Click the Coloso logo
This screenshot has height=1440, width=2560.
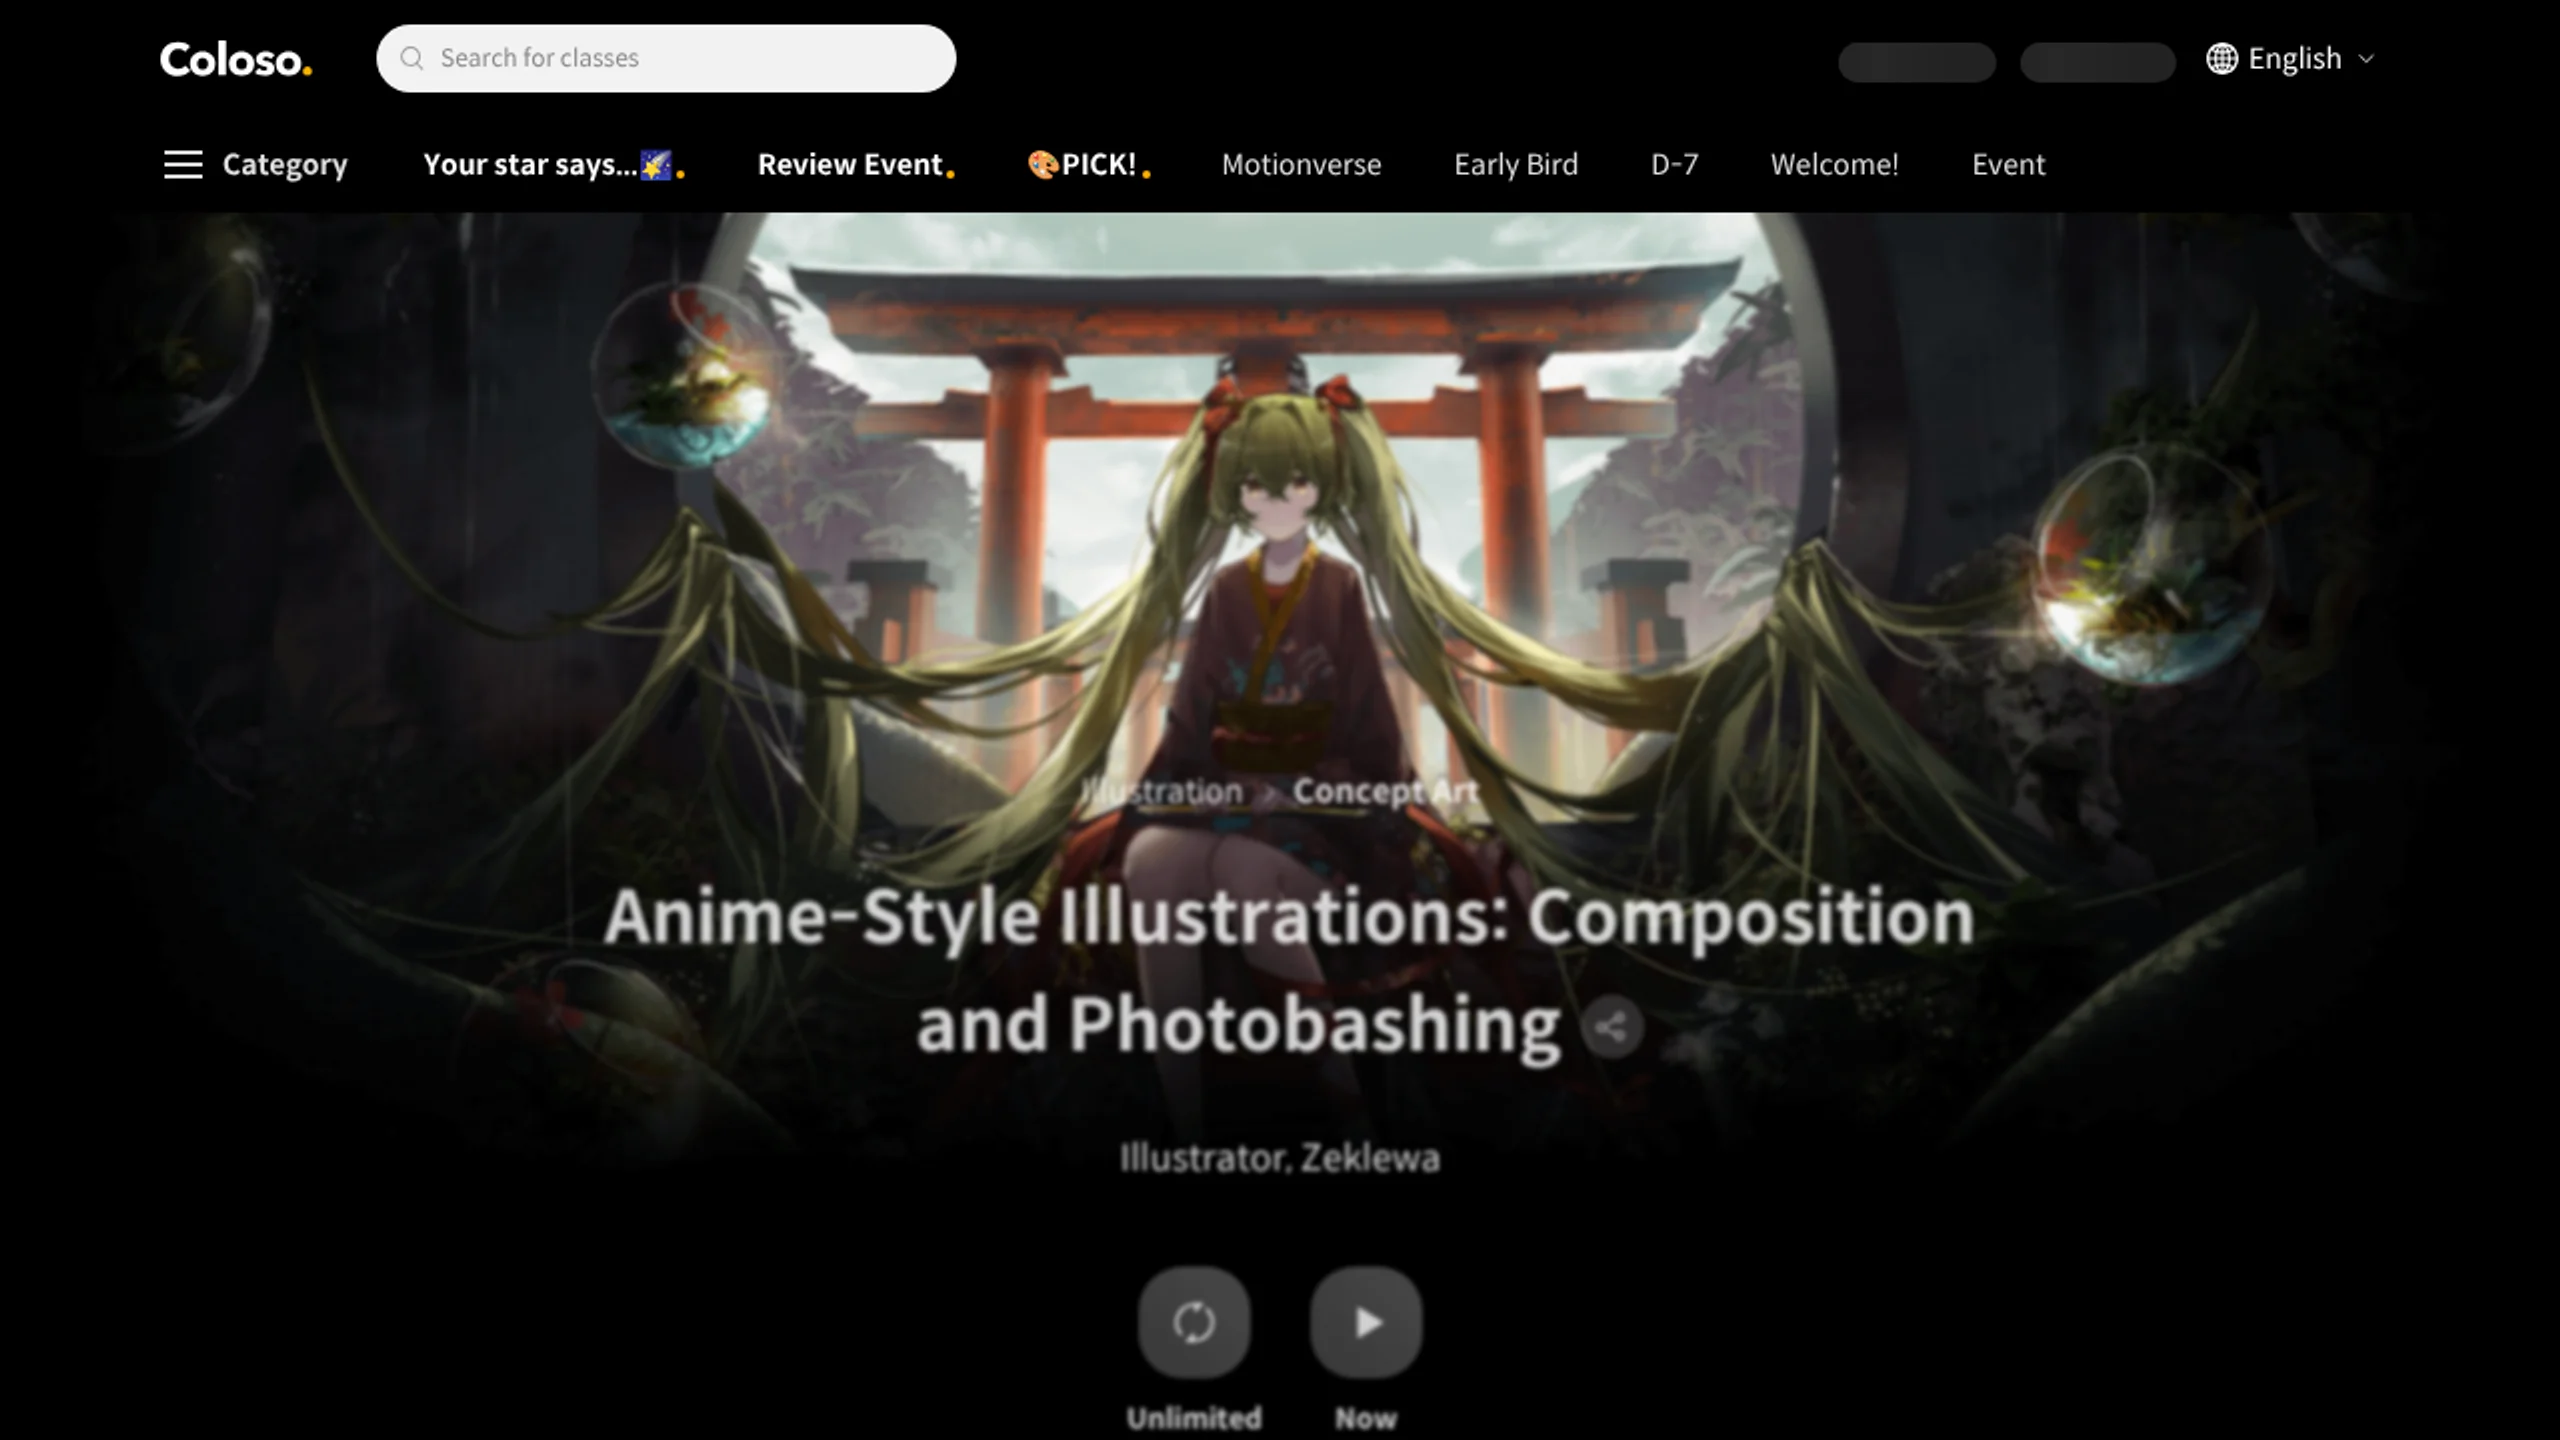(236, 59)
